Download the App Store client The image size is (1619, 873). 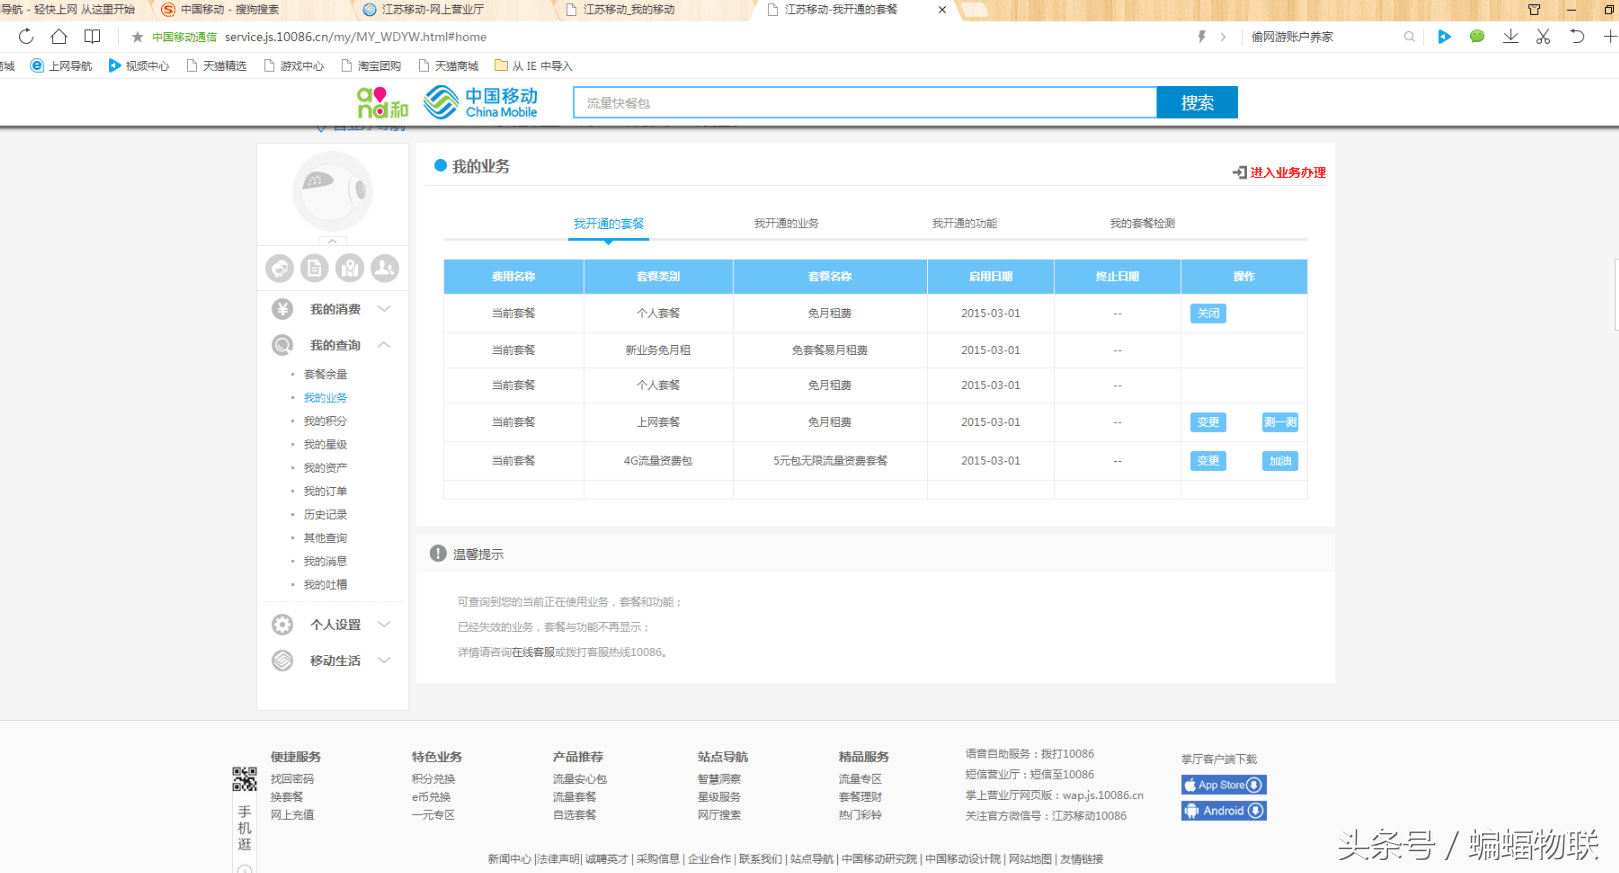pos(1224,785)
